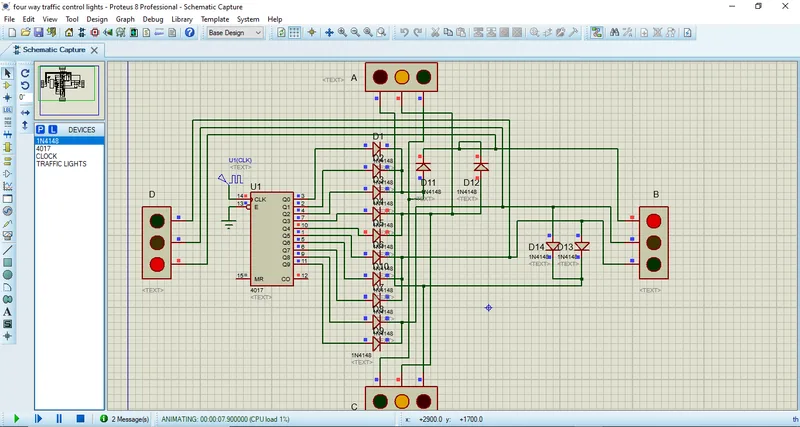Click traffic light B component
This screenshot has width=800, height=427.
(x=654, y=243)
